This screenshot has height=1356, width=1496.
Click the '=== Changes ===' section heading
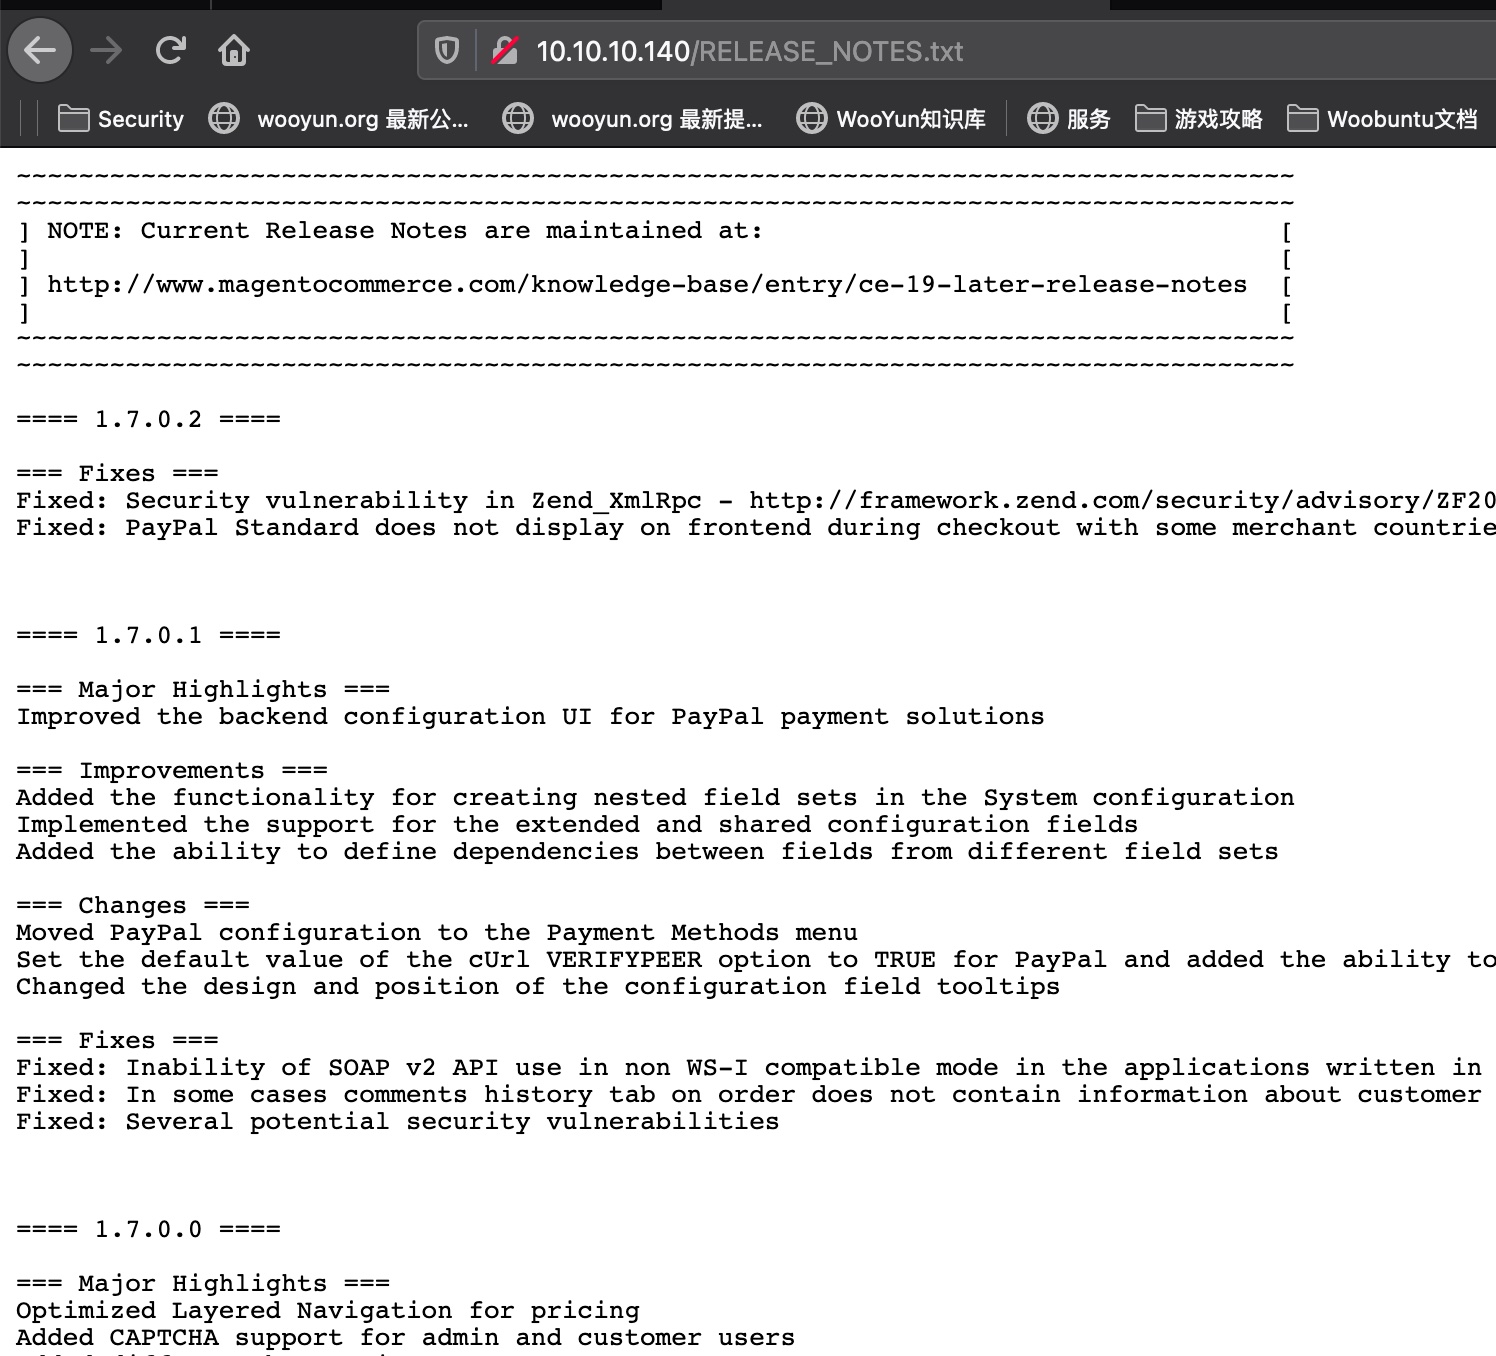133,906
